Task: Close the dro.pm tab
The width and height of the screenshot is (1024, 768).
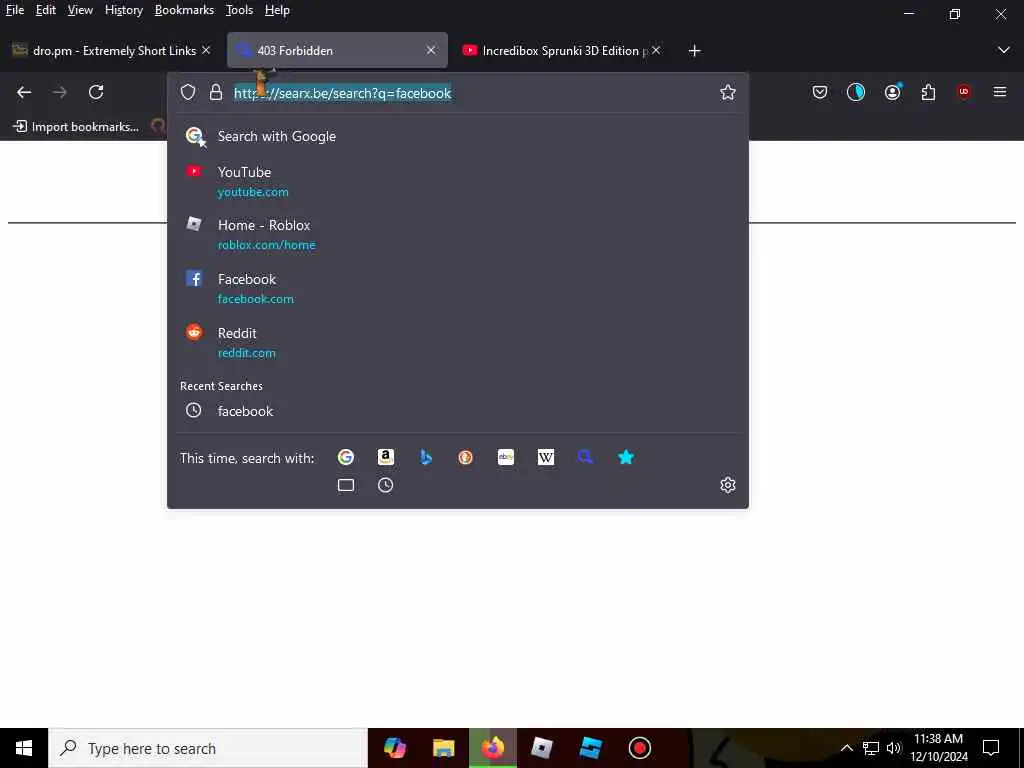Action: tap(206, 50)
